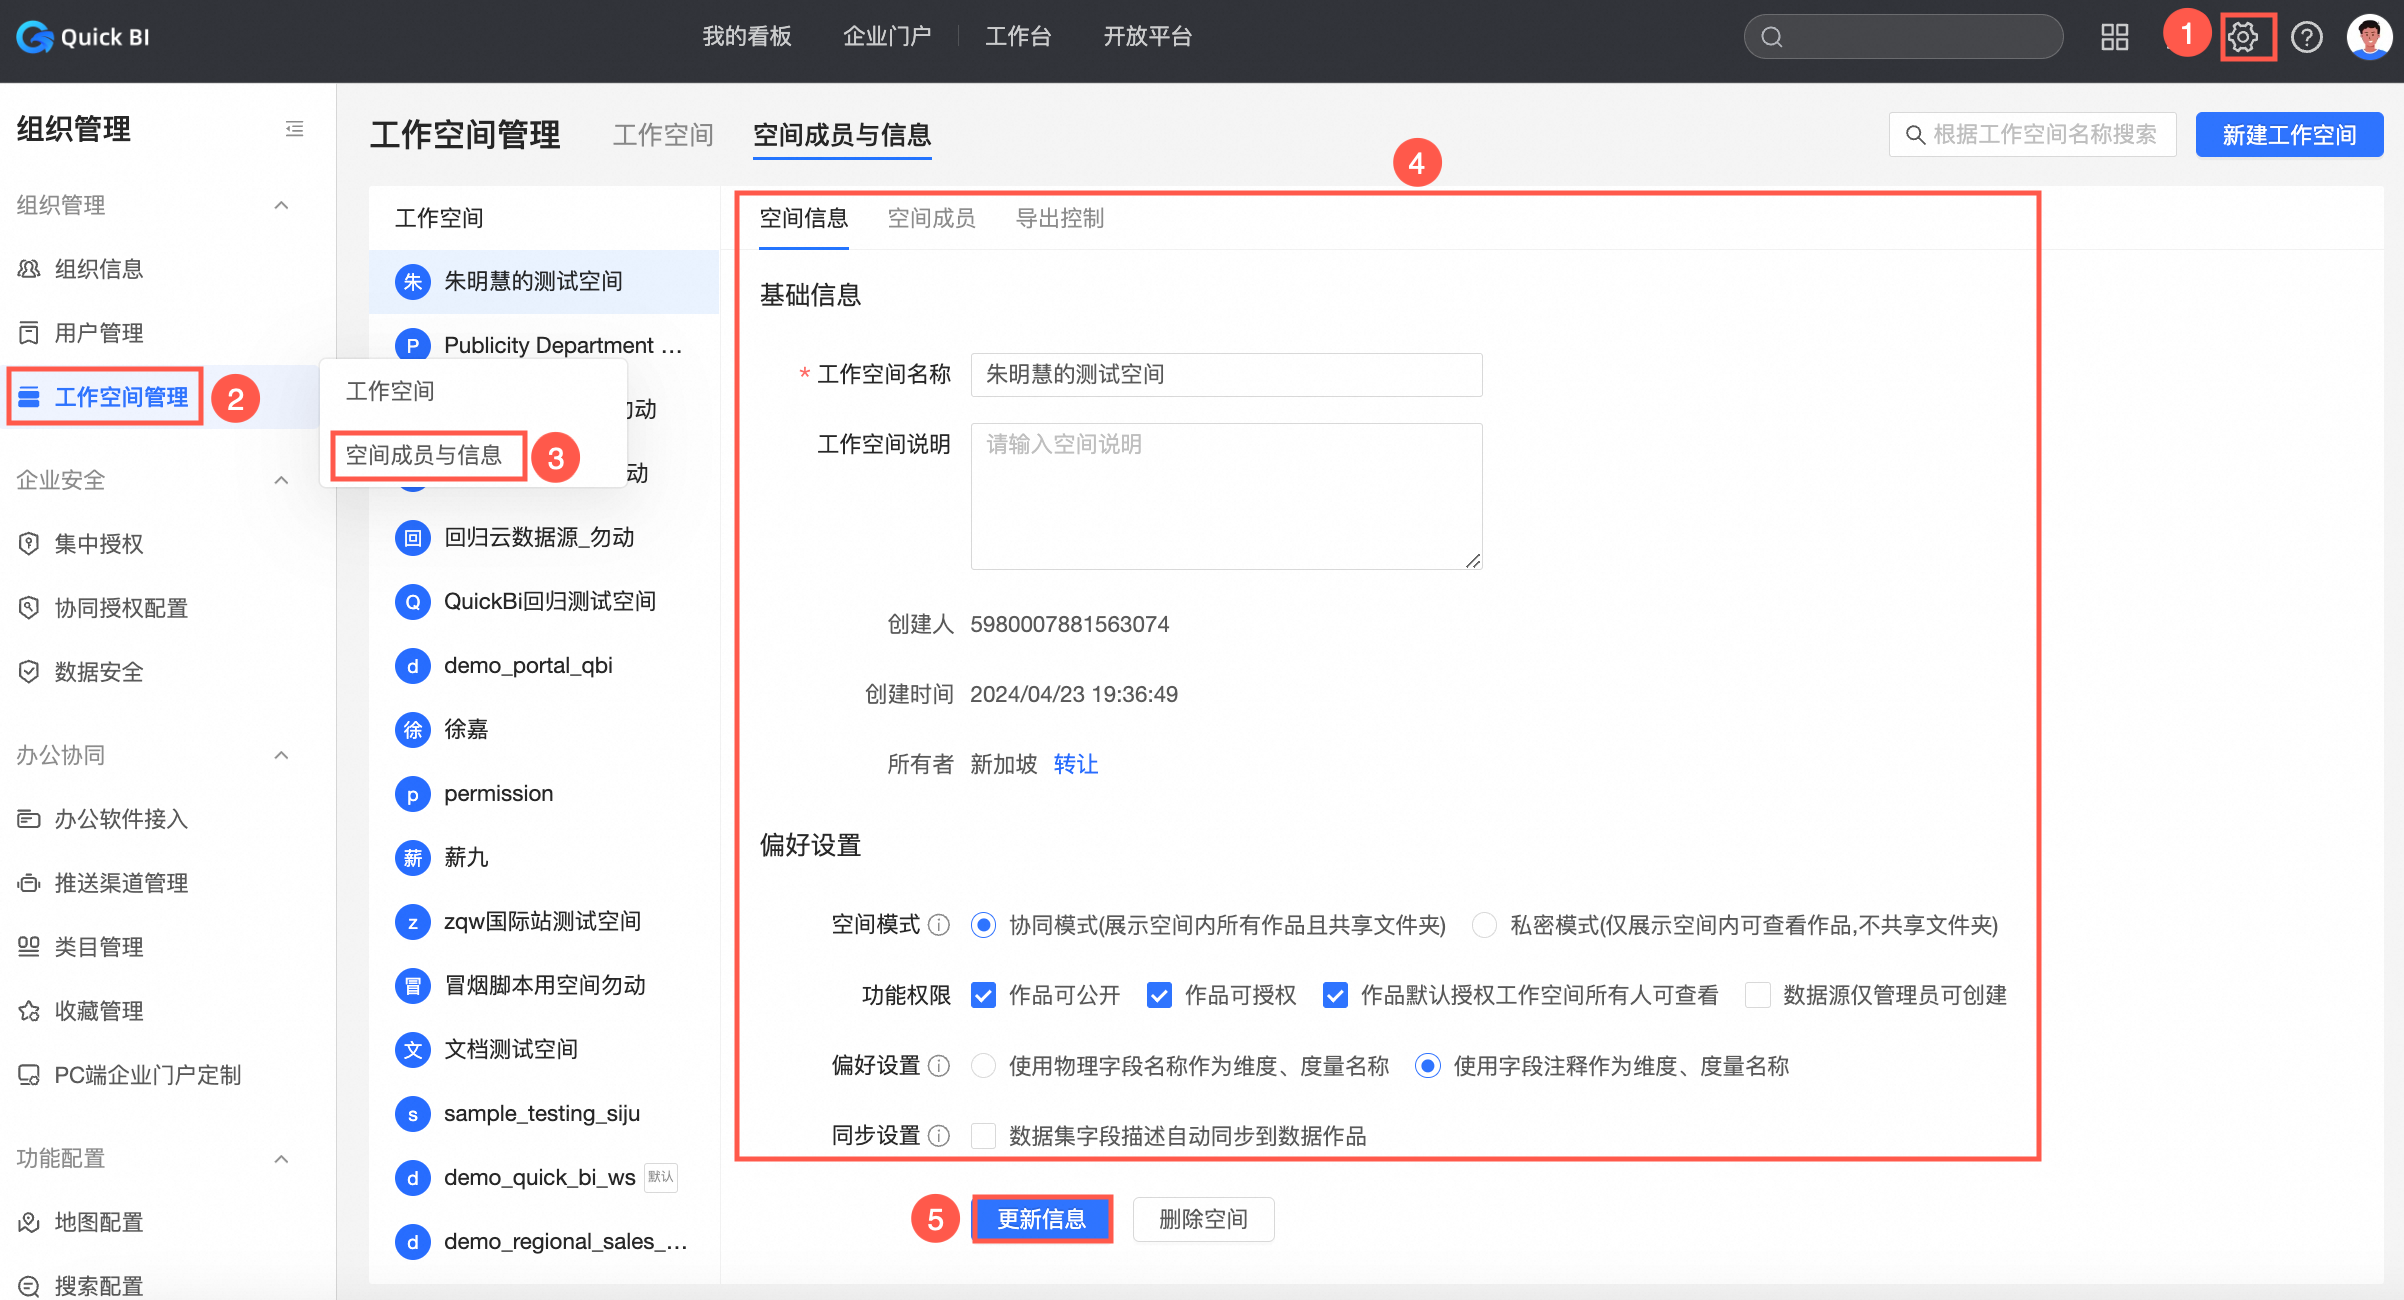
Task: Click the 推送渠道管理 icon
Action: click(29, 883)
